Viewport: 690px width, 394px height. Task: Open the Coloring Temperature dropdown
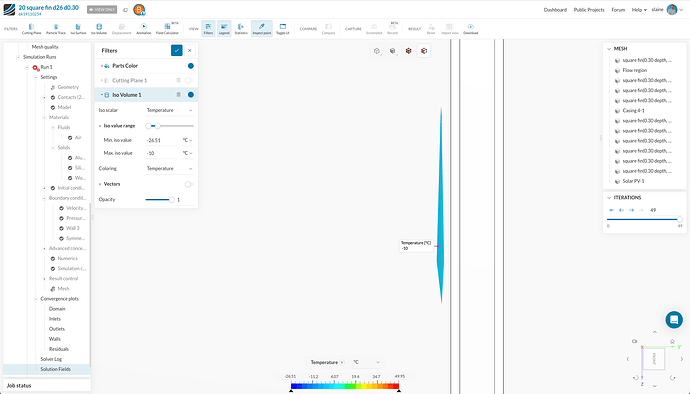click(x=169, y=169)
